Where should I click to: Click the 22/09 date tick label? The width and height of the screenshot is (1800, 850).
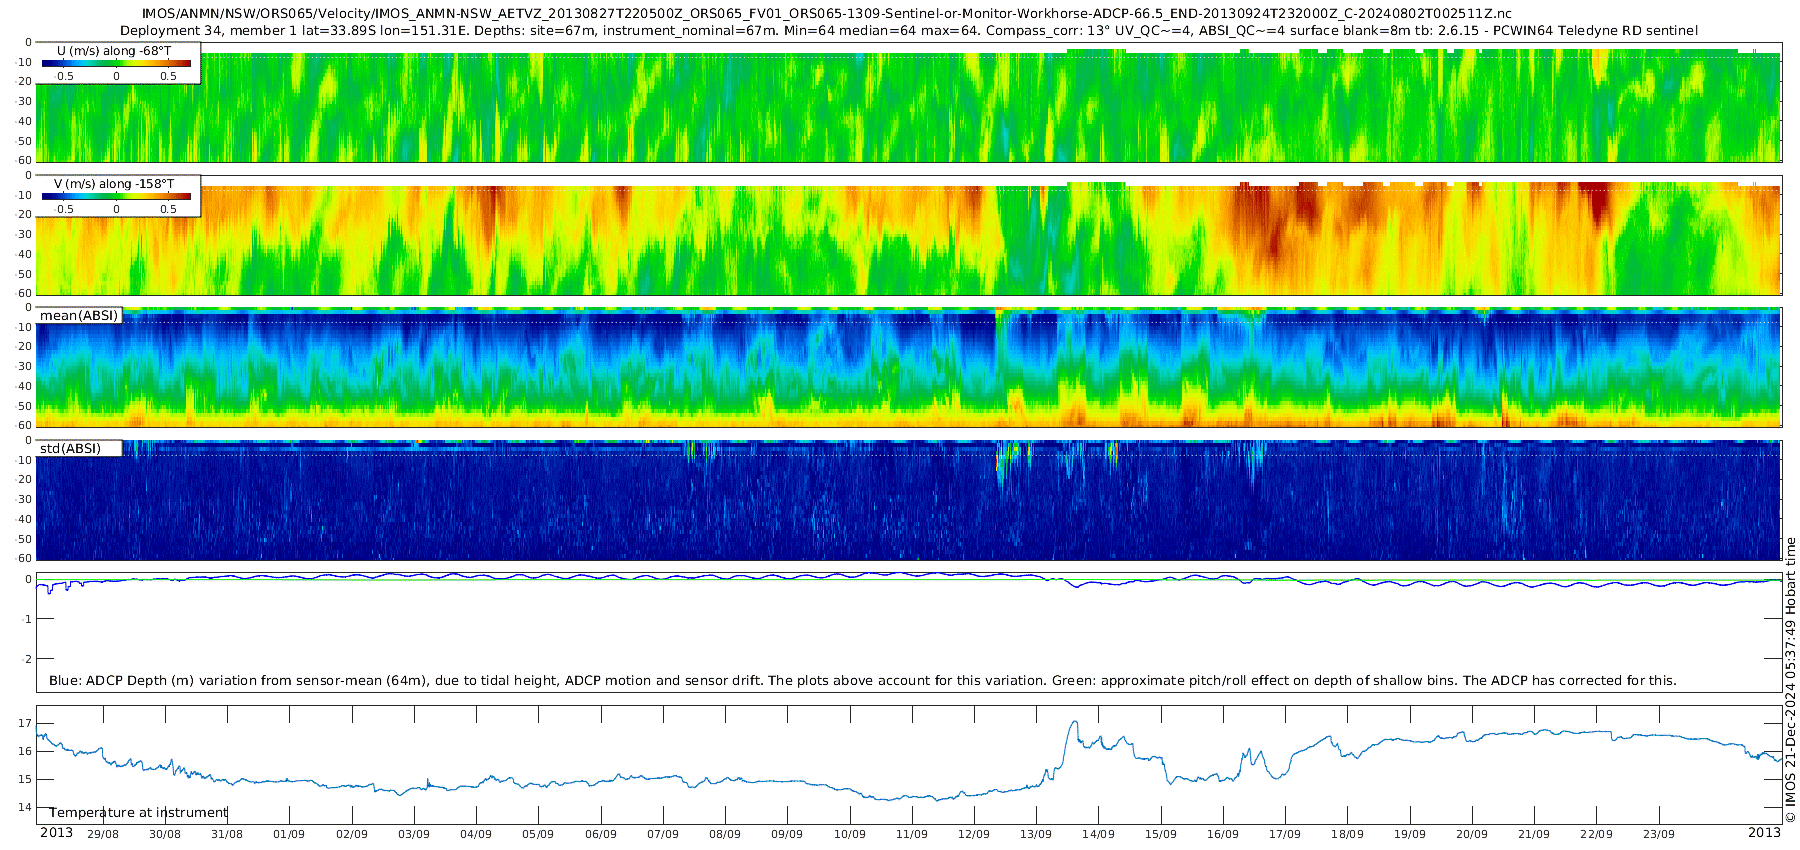click(x=1596, y=834)
